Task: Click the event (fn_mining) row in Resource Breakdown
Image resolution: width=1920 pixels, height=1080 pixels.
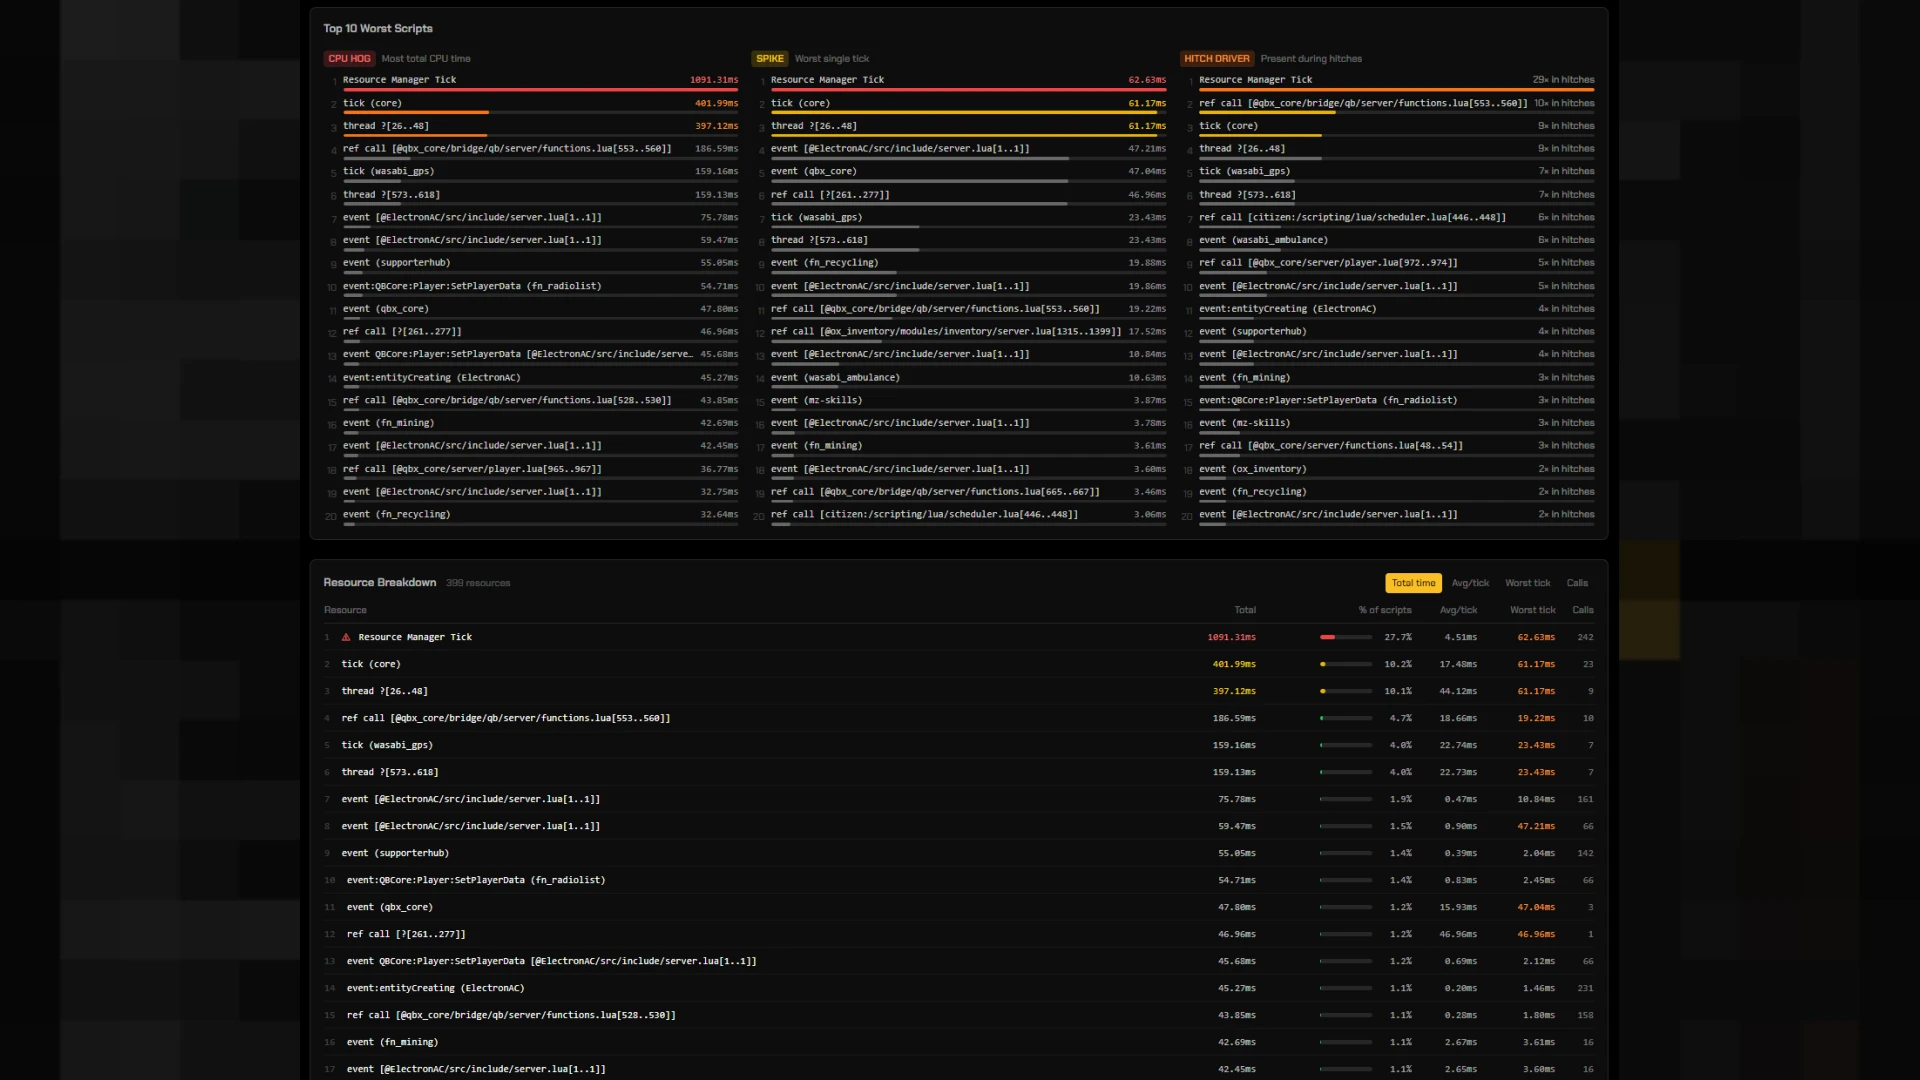Action: [x=959, y=1042]
